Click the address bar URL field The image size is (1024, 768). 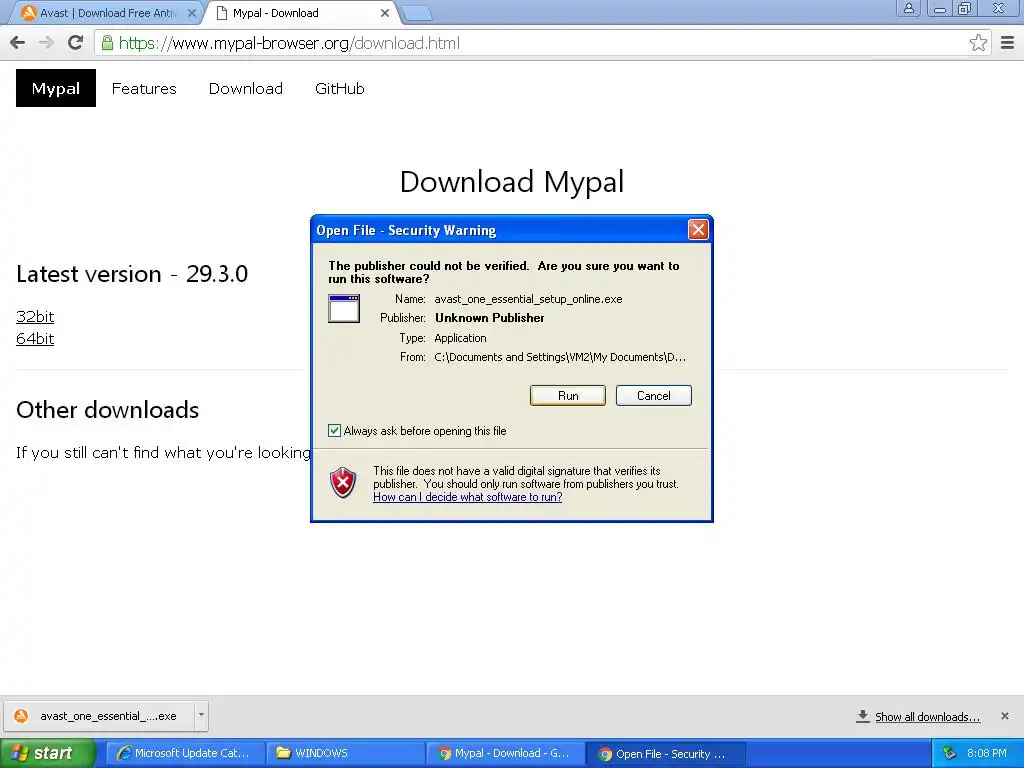[542, 43]
